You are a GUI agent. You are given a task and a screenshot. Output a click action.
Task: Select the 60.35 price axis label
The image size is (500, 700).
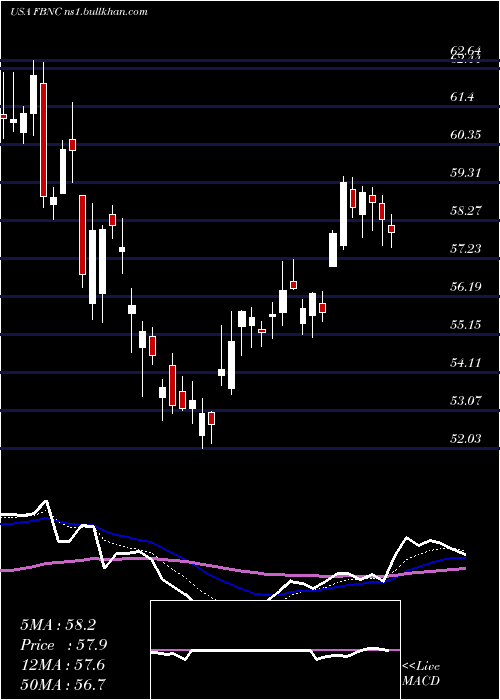(466, 134)
